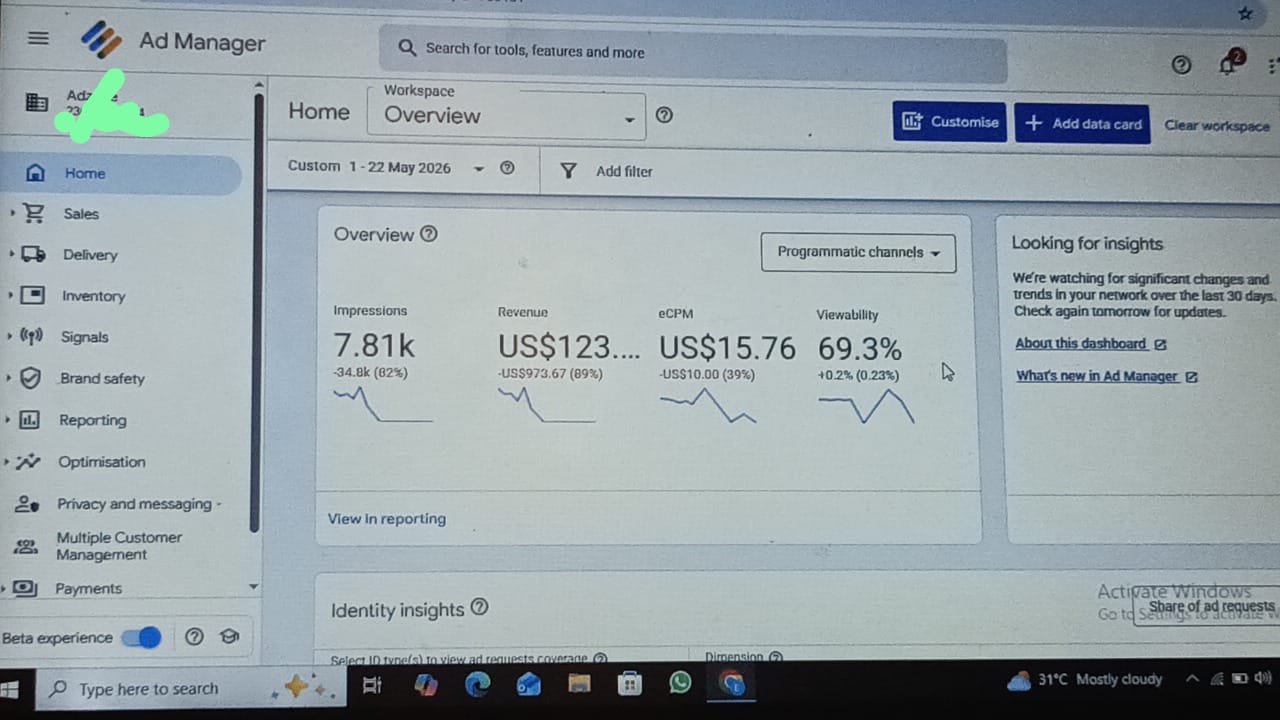The image size is (1280, 720).
Task: Open the notifications bell
Action: pyautogui.click(x=1228, y=64)
